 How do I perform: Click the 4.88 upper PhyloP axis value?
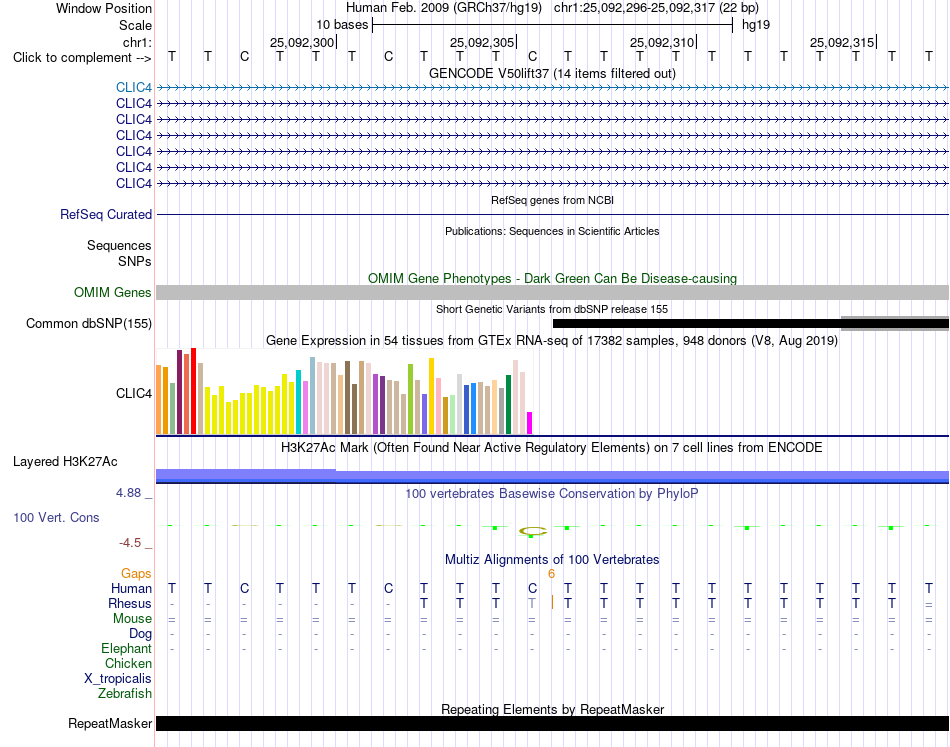click(x=128, y=493)
